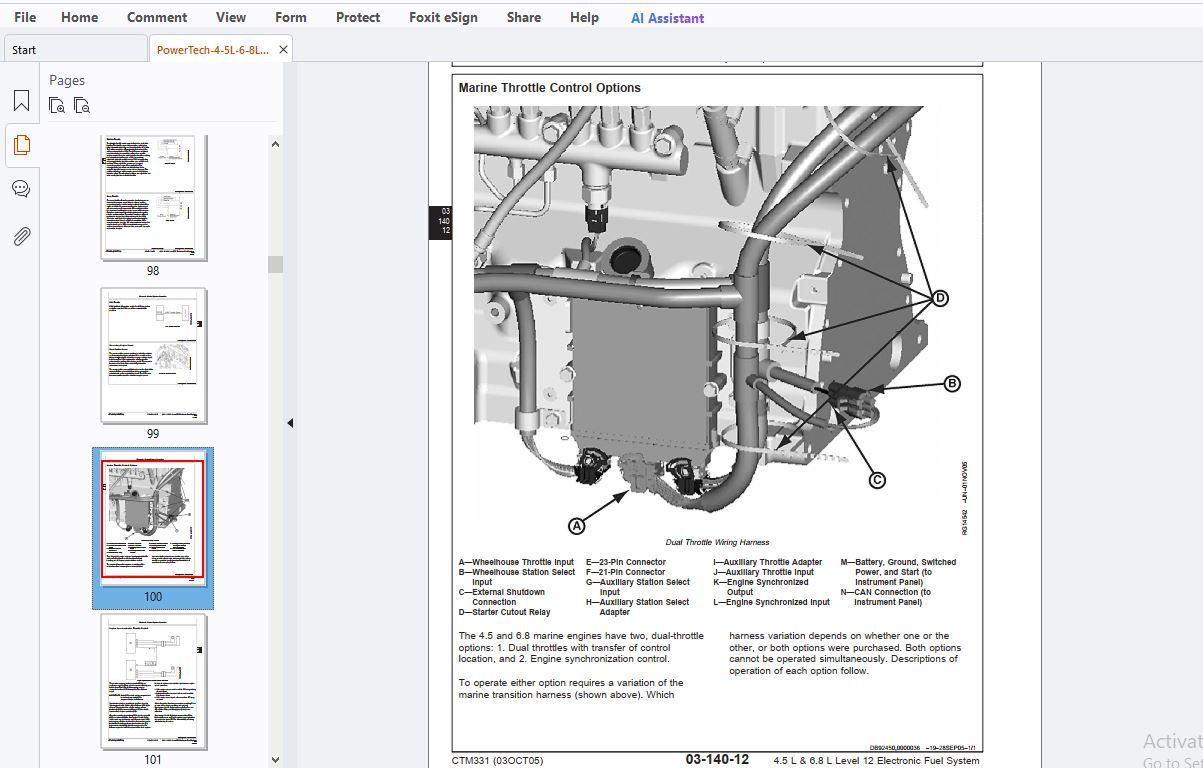Switch to the View tab
Image resolution: width=1203 pixels, height=768 pixels.
tap(231, 17)
